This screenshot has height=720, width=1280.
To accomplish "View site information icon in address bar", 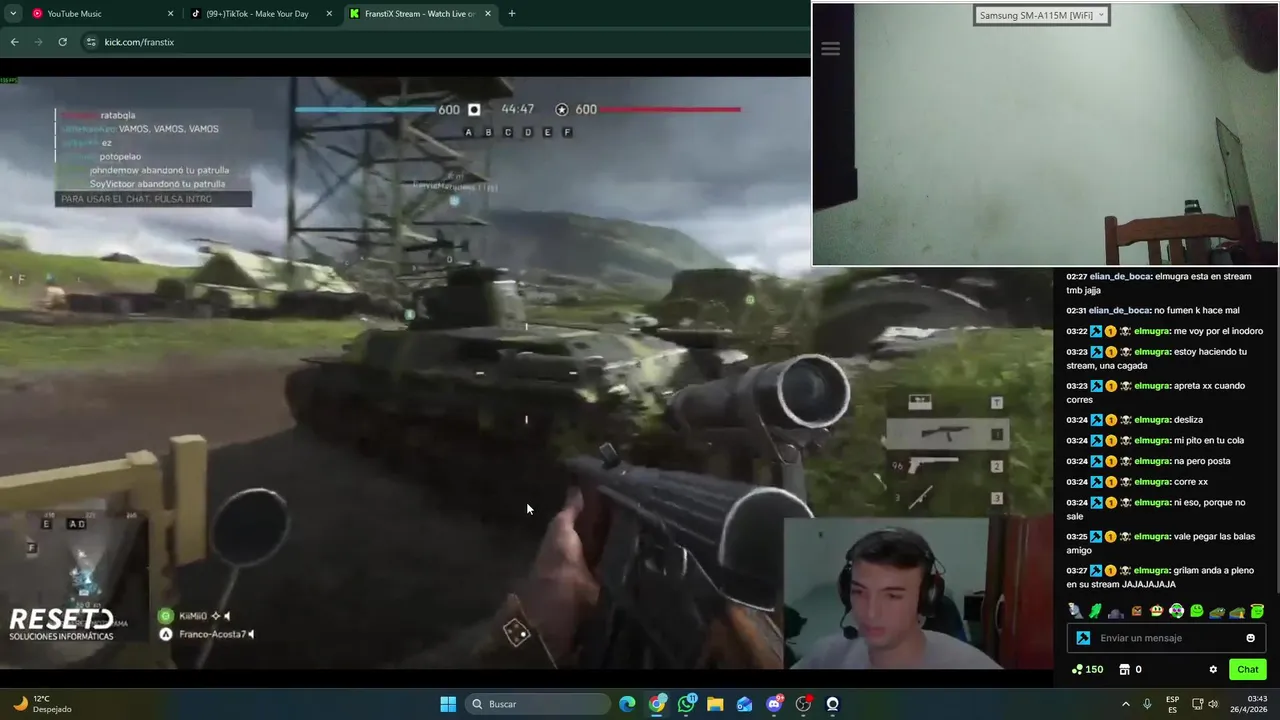I will [91, 42].
